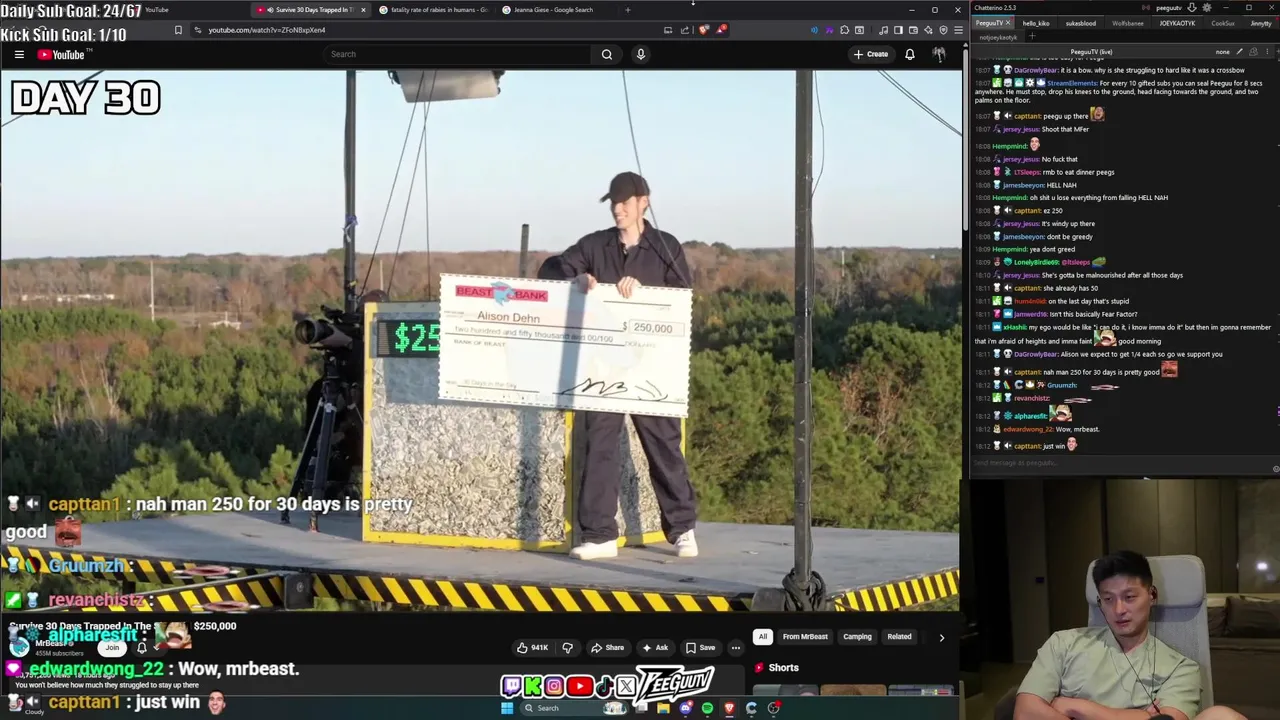Screen dimensions: 1280x720
Task: Open the MrBeast channel avatar
Action: tap(19, 646)
